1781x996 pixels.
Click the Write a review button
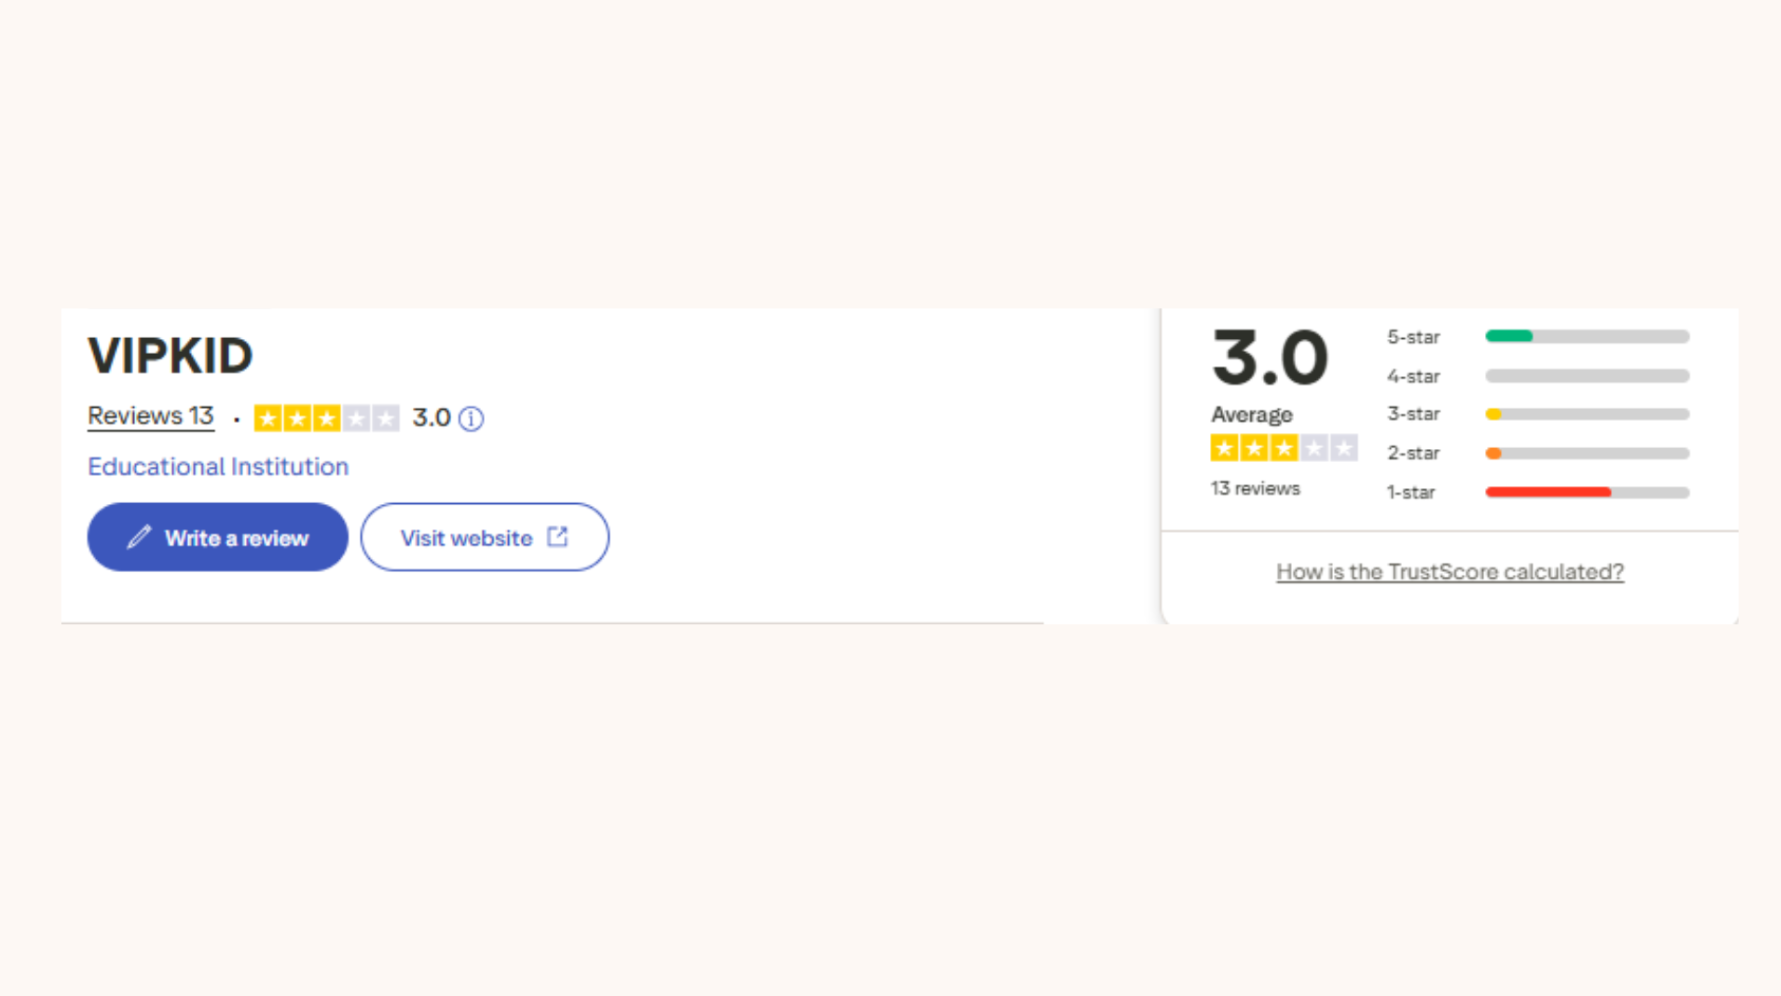tap(218, 537)
